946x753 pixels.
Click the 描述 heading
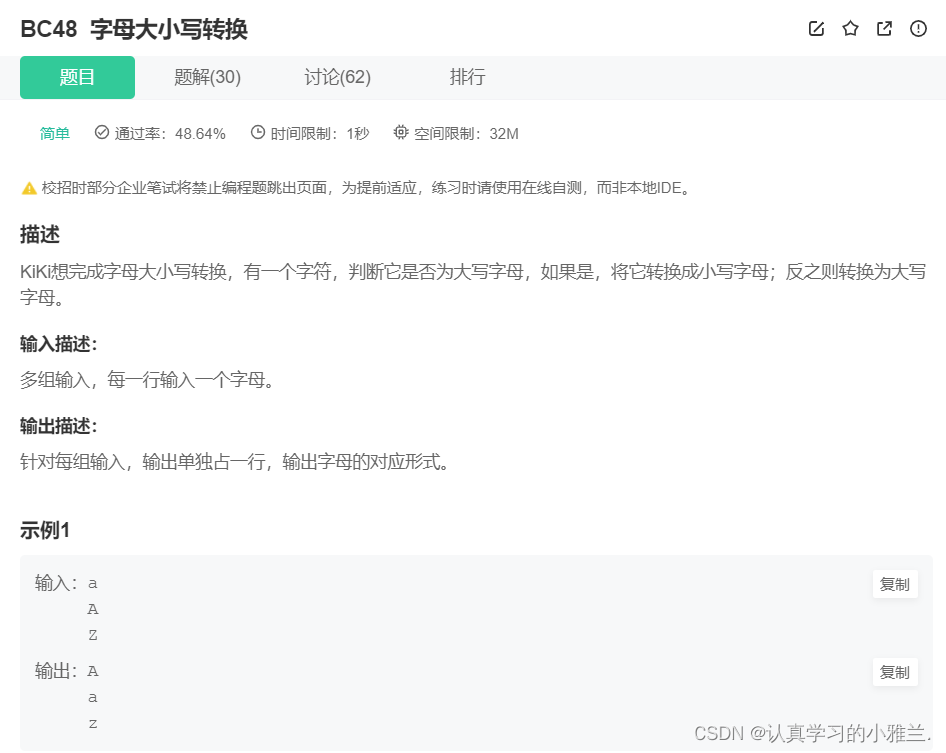(x=40, y=234)
